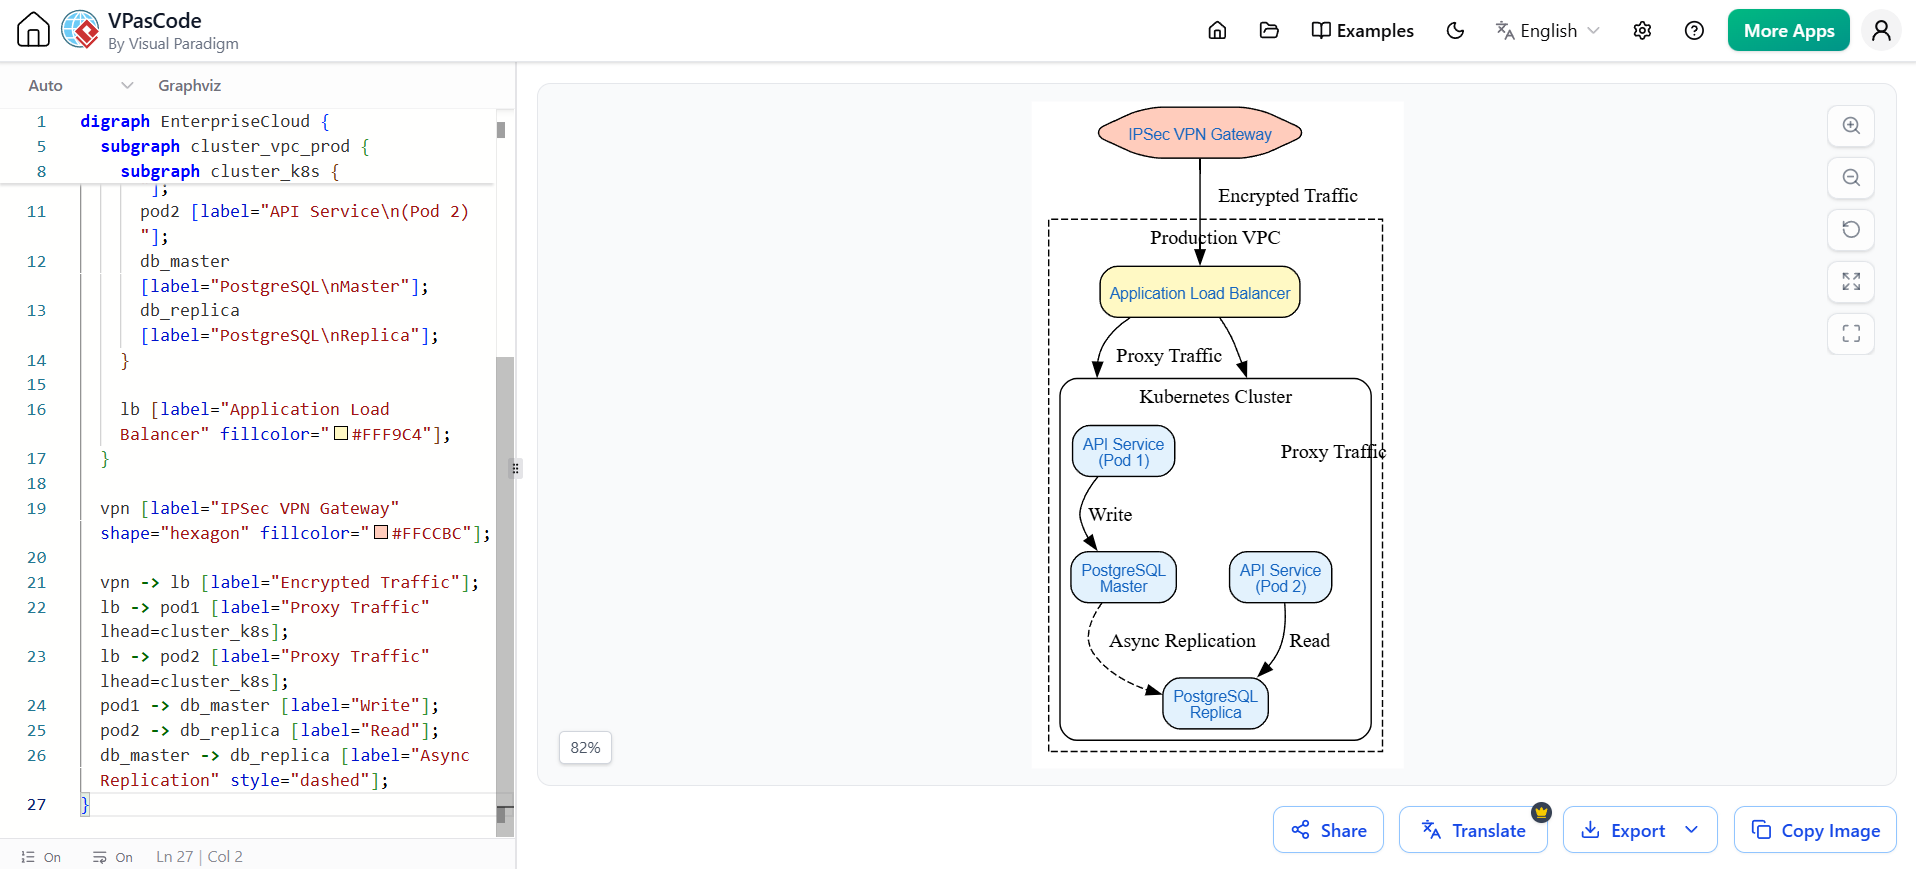Click sticky line 'subgraph cluster_k8s {'
Viewport: 1916px width, 869px height.
(230, 171)
